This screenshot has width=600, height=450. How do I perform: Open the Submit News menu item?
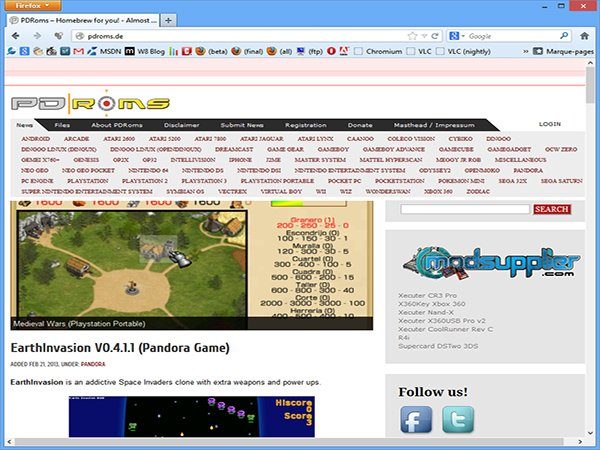tap(242, 125)
